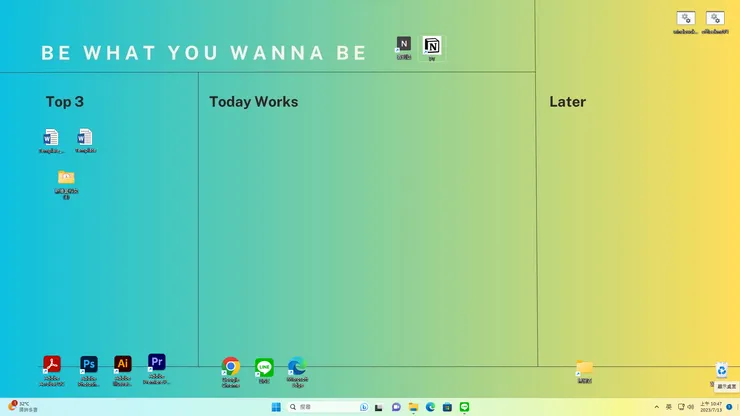Expand the hidden system tray icons chevron
740x416 pixels.
[x=656, y=407]
